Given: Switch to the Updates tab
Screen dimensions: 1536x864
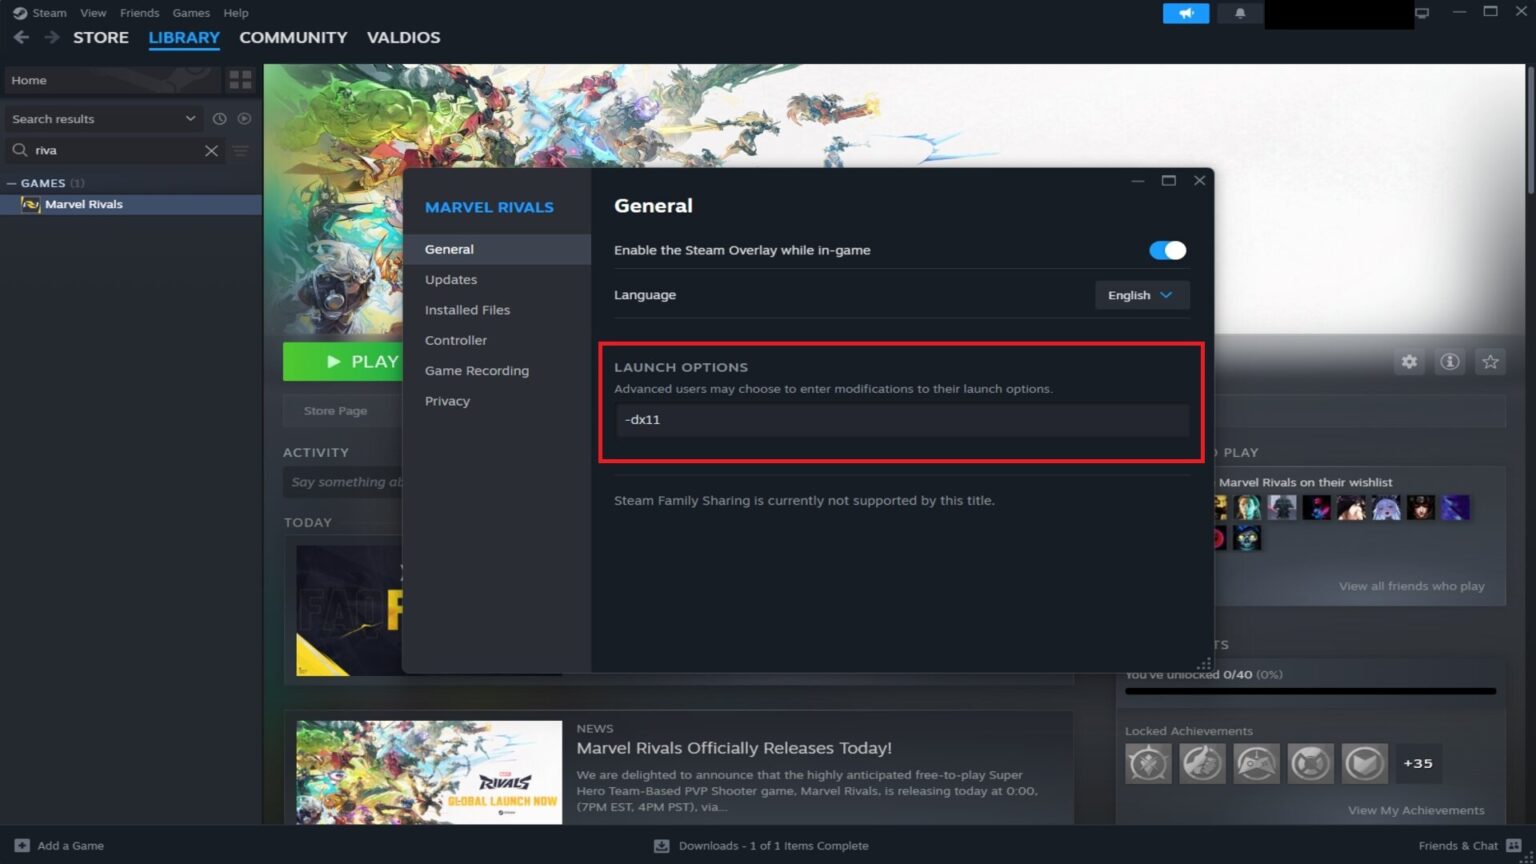Looking at the screenshot, I should click(x=450, y=279).
